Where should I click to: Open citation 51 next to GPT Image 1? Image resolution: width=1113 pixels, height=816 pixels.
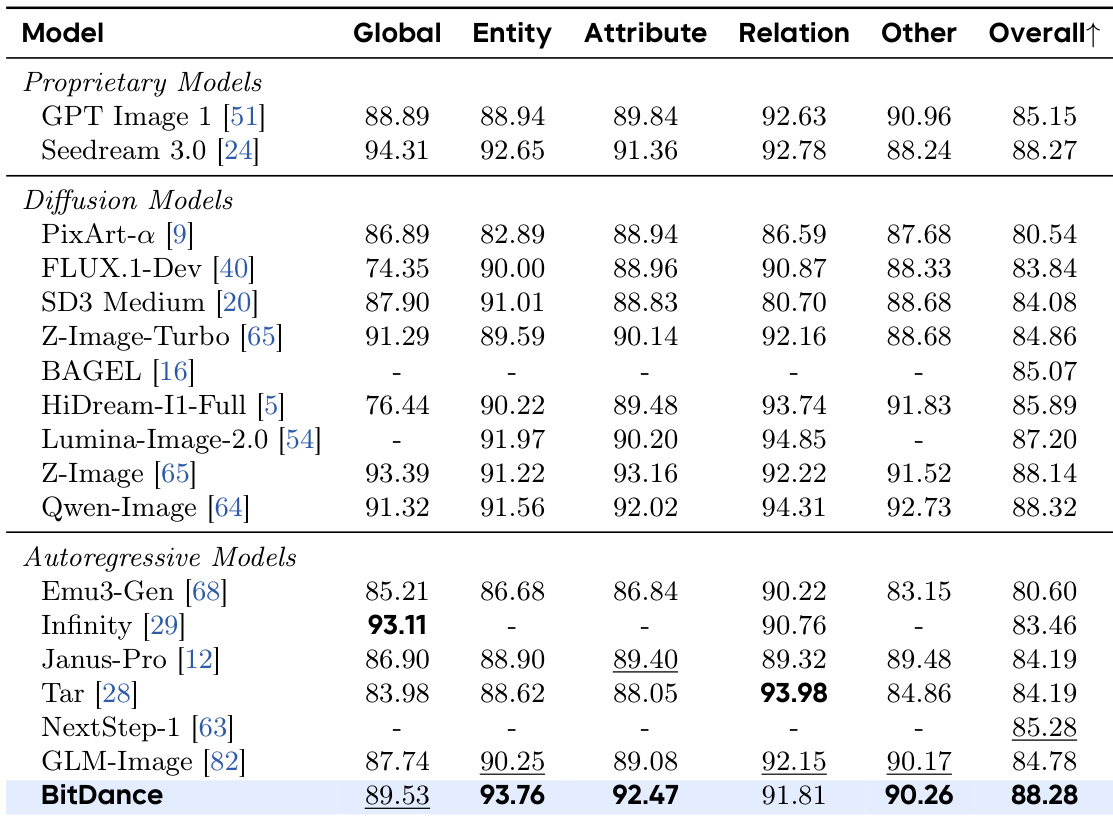click(x=244, y=117)
